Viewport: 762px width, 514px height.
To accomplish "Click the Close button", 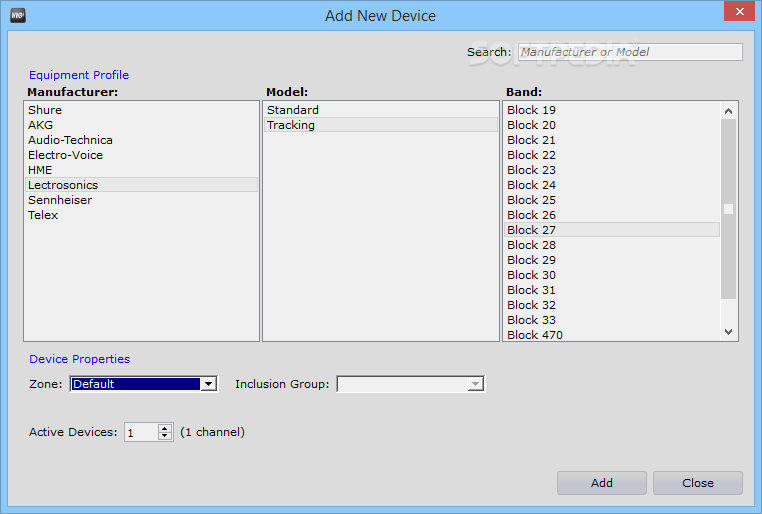I will pyautogui.click(x=697, y=483).
